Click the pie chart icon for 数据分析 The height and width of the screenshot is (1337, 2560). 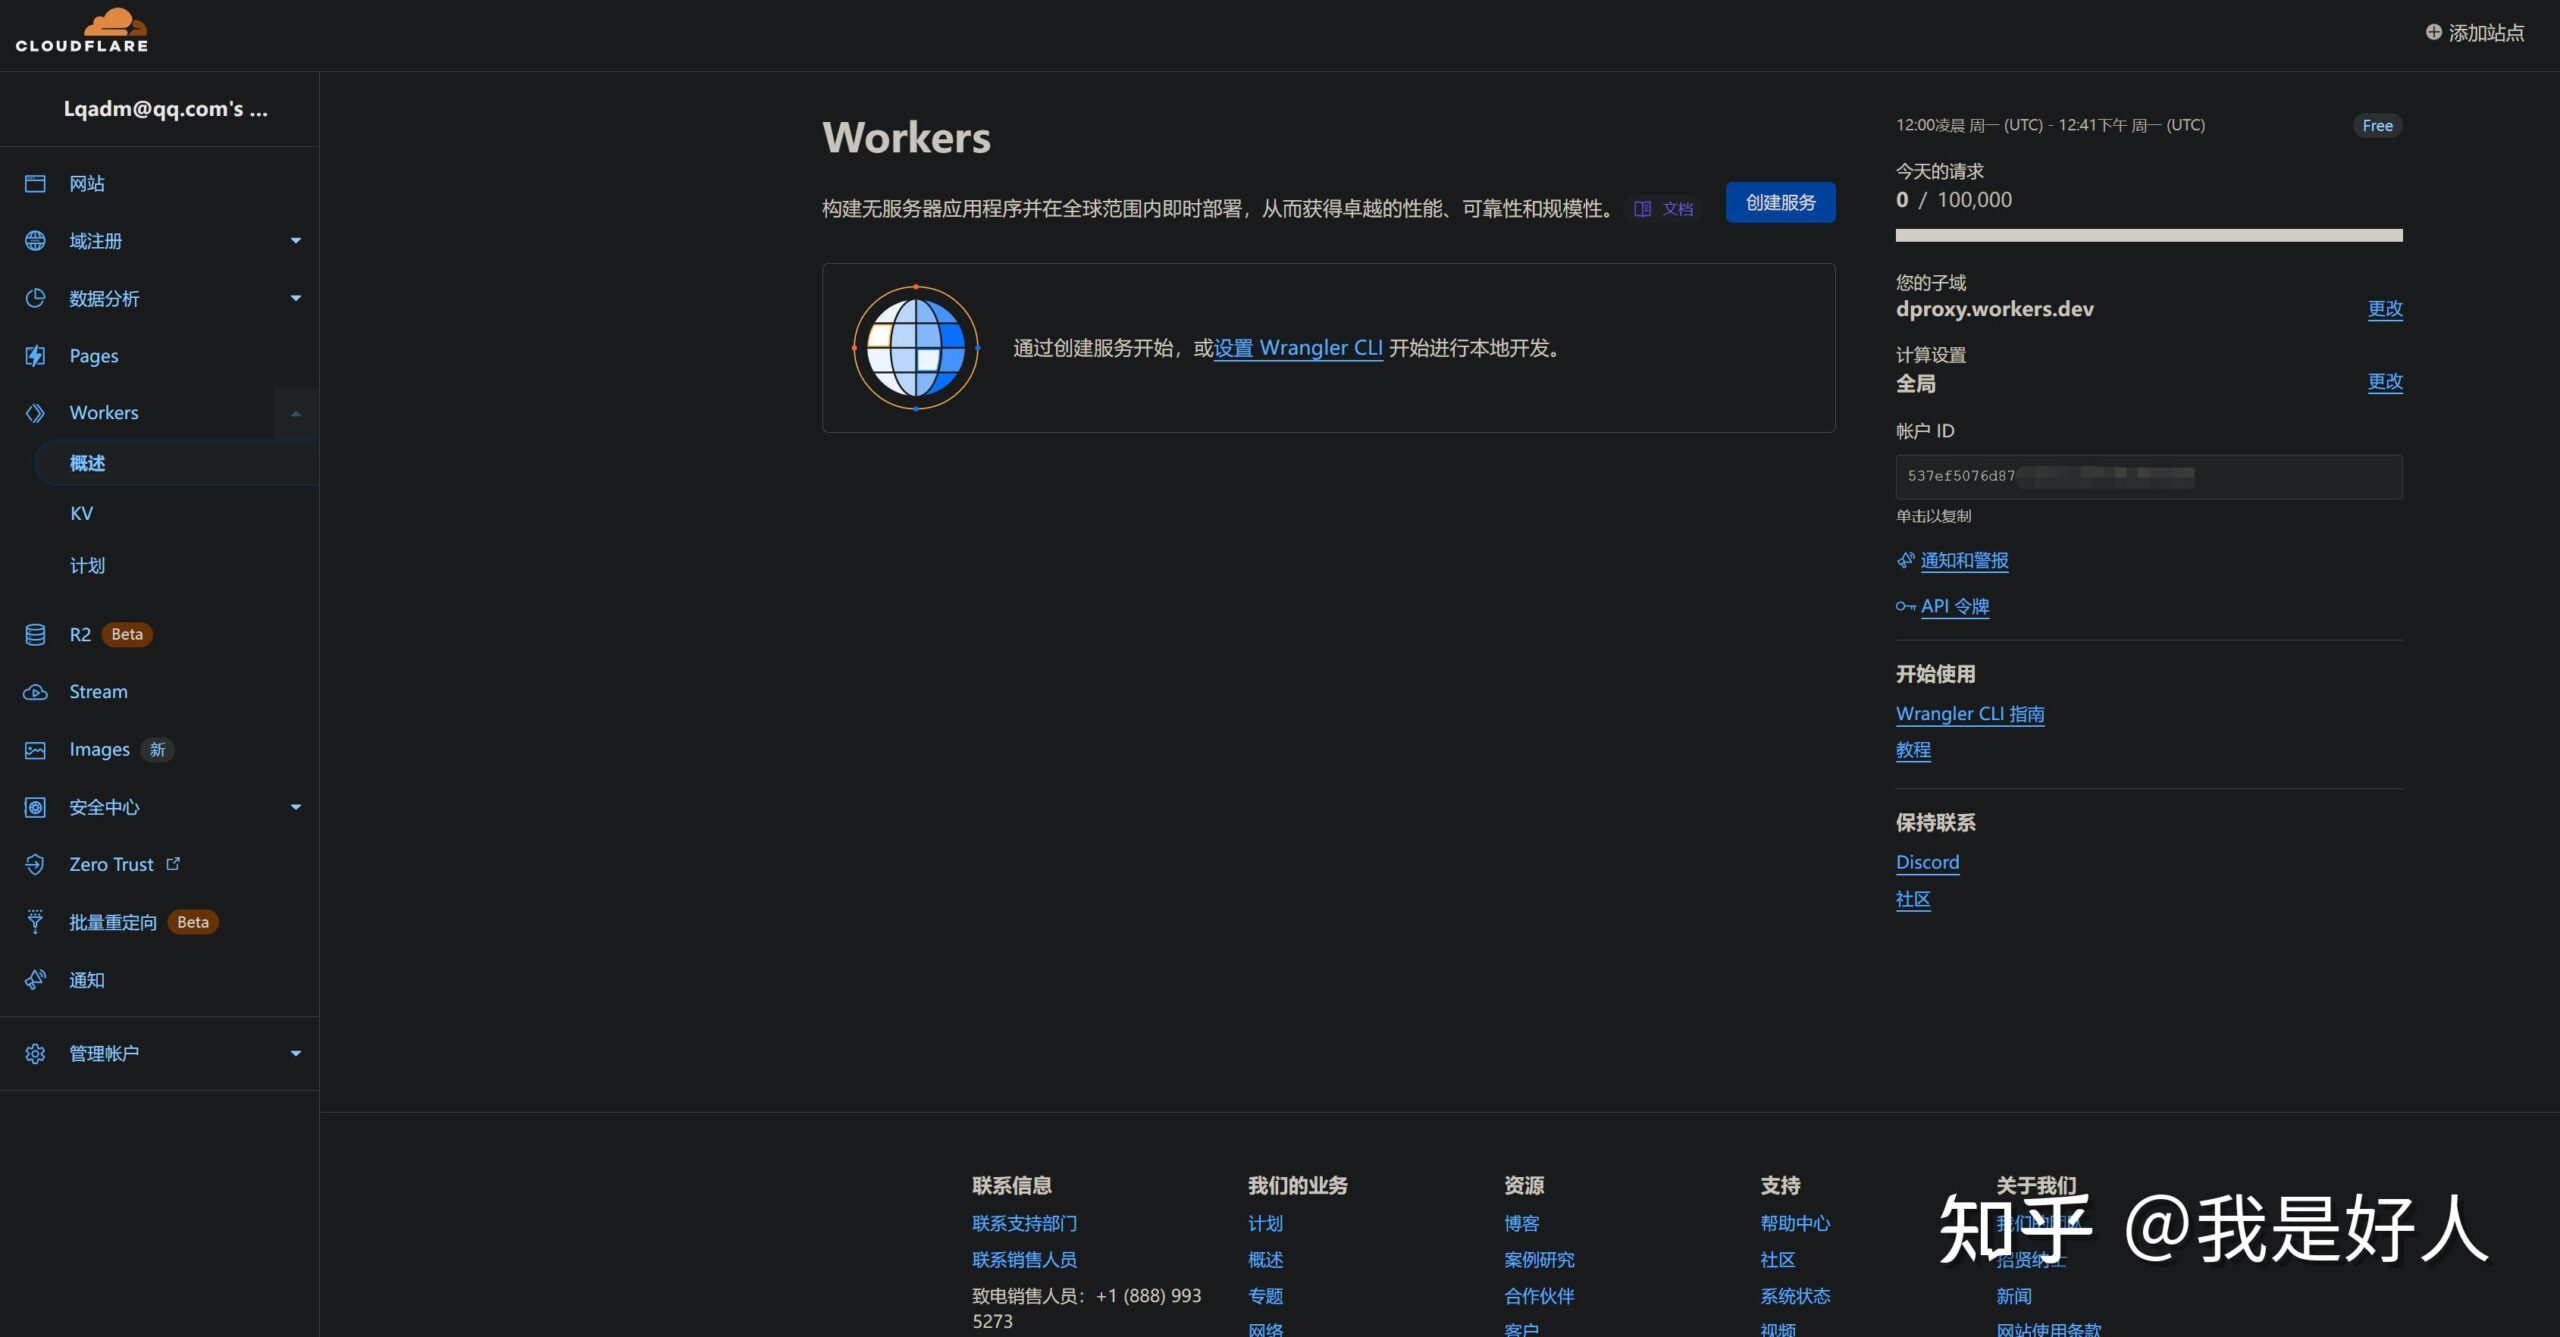(x=35, y=298)
